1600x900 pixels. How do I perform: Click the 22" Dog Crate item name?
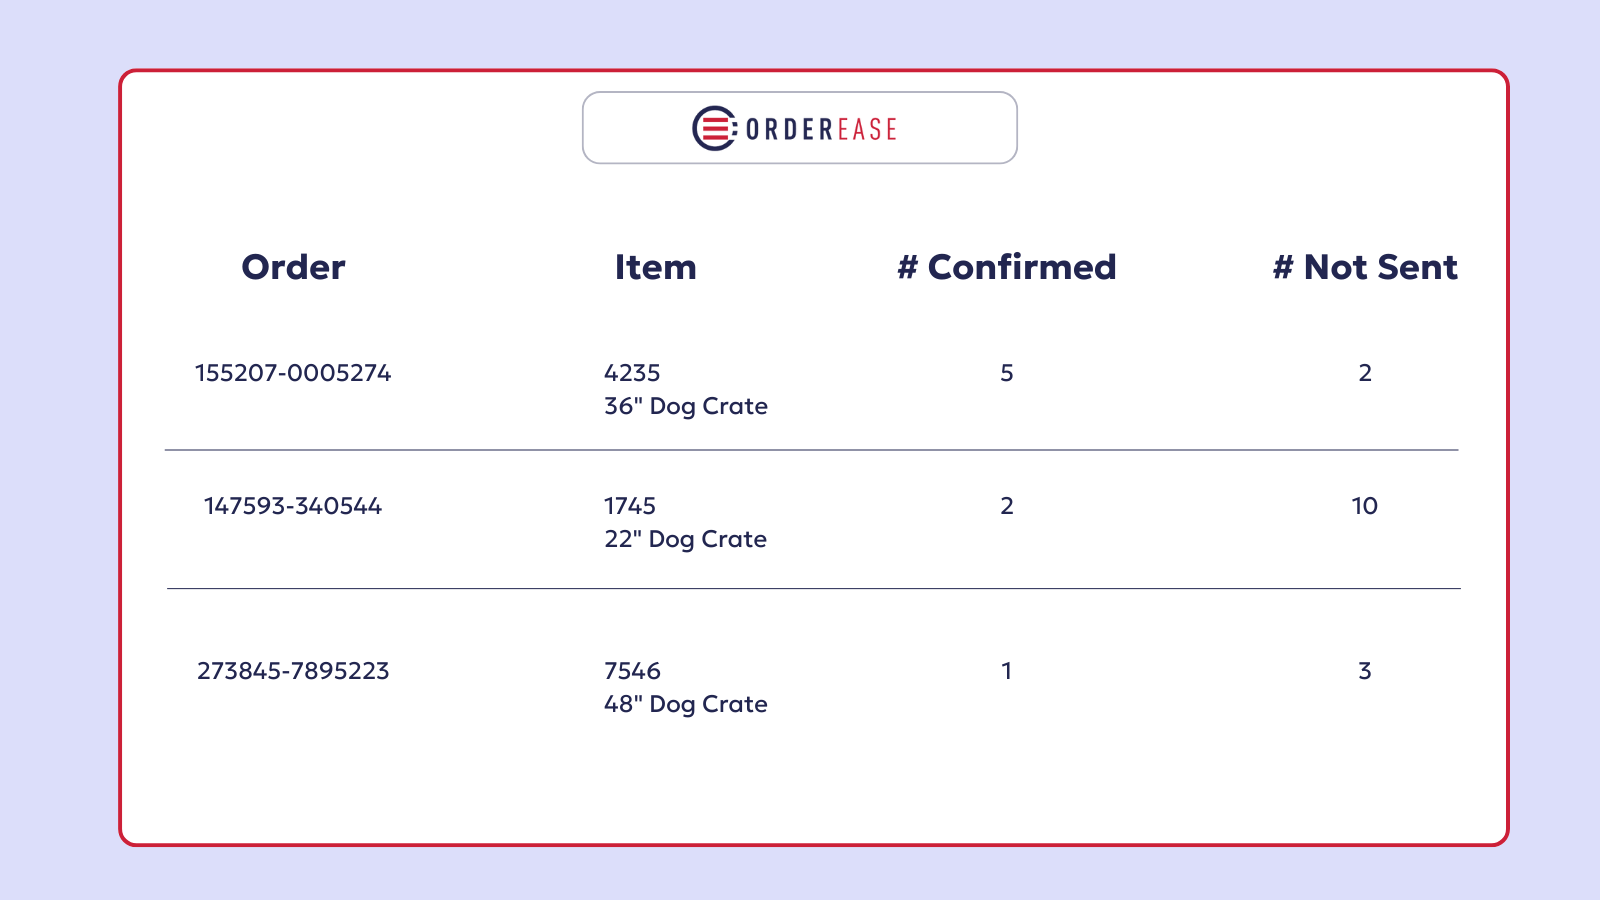point(685,539)
